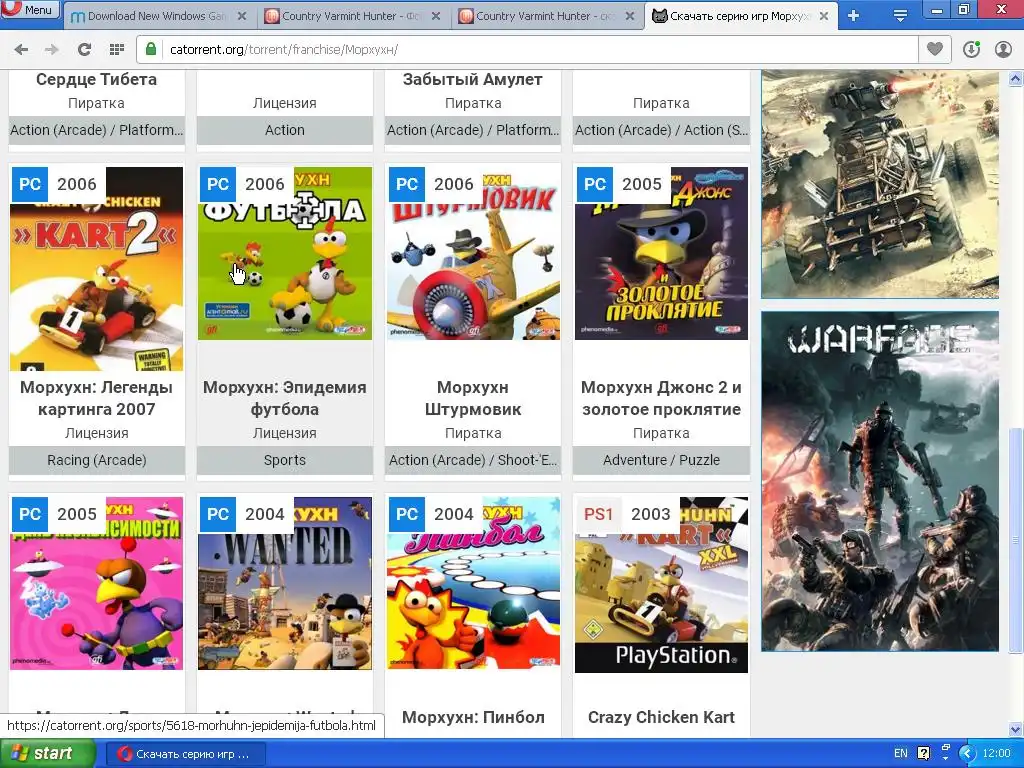Select Opera taskbar item Скачать серию игр
This screenshot has width=1024, height=768.
click(x=185, y=754)
